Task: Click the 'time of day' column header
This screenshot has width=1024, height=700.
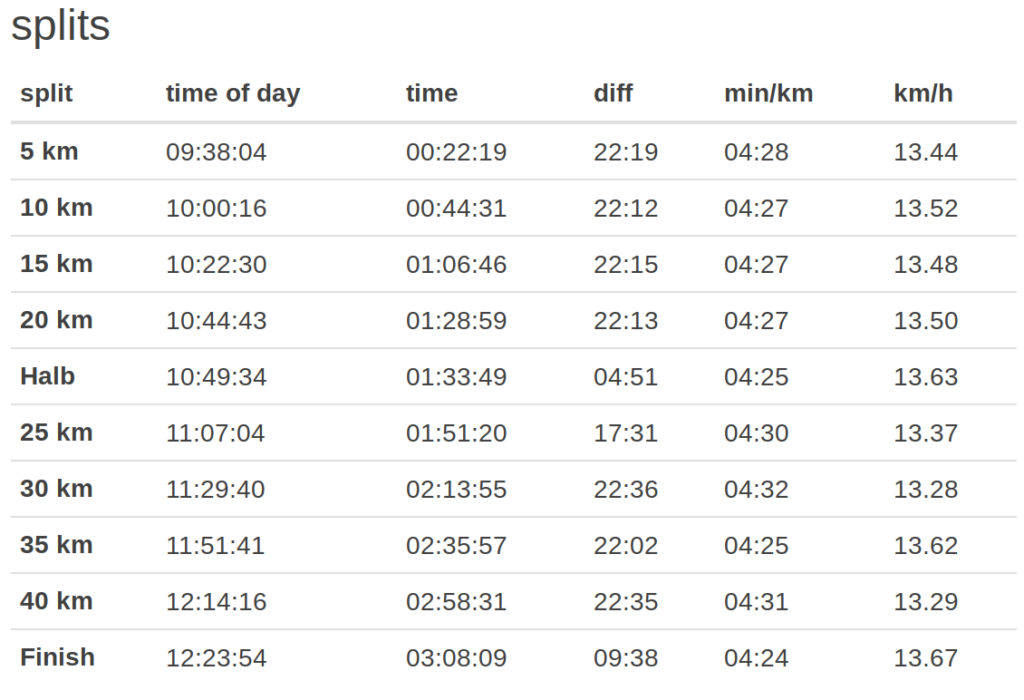Action: click(x=232, y=94)
